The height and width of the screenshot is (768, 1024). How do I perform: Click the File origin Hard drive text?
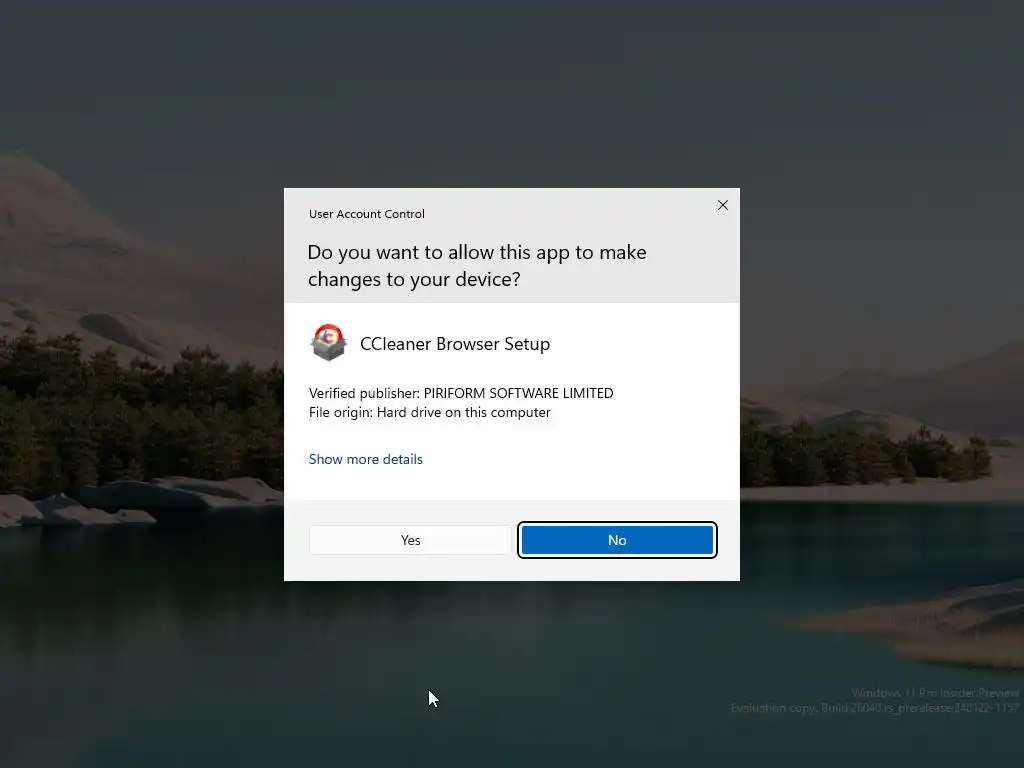point(430,412)
